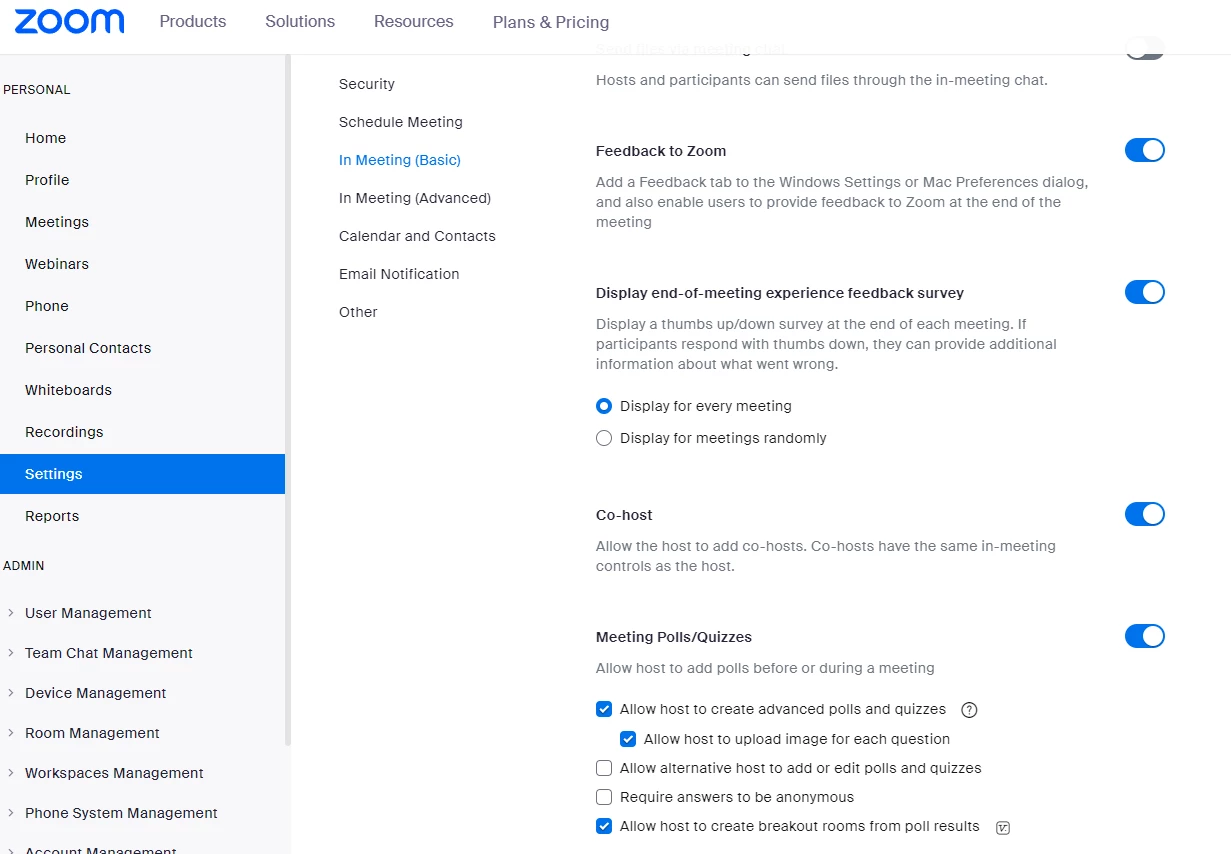Select In Meeting (Advanced) section
This screenshot has height=854, width=1231.
[x=415, y=198]
